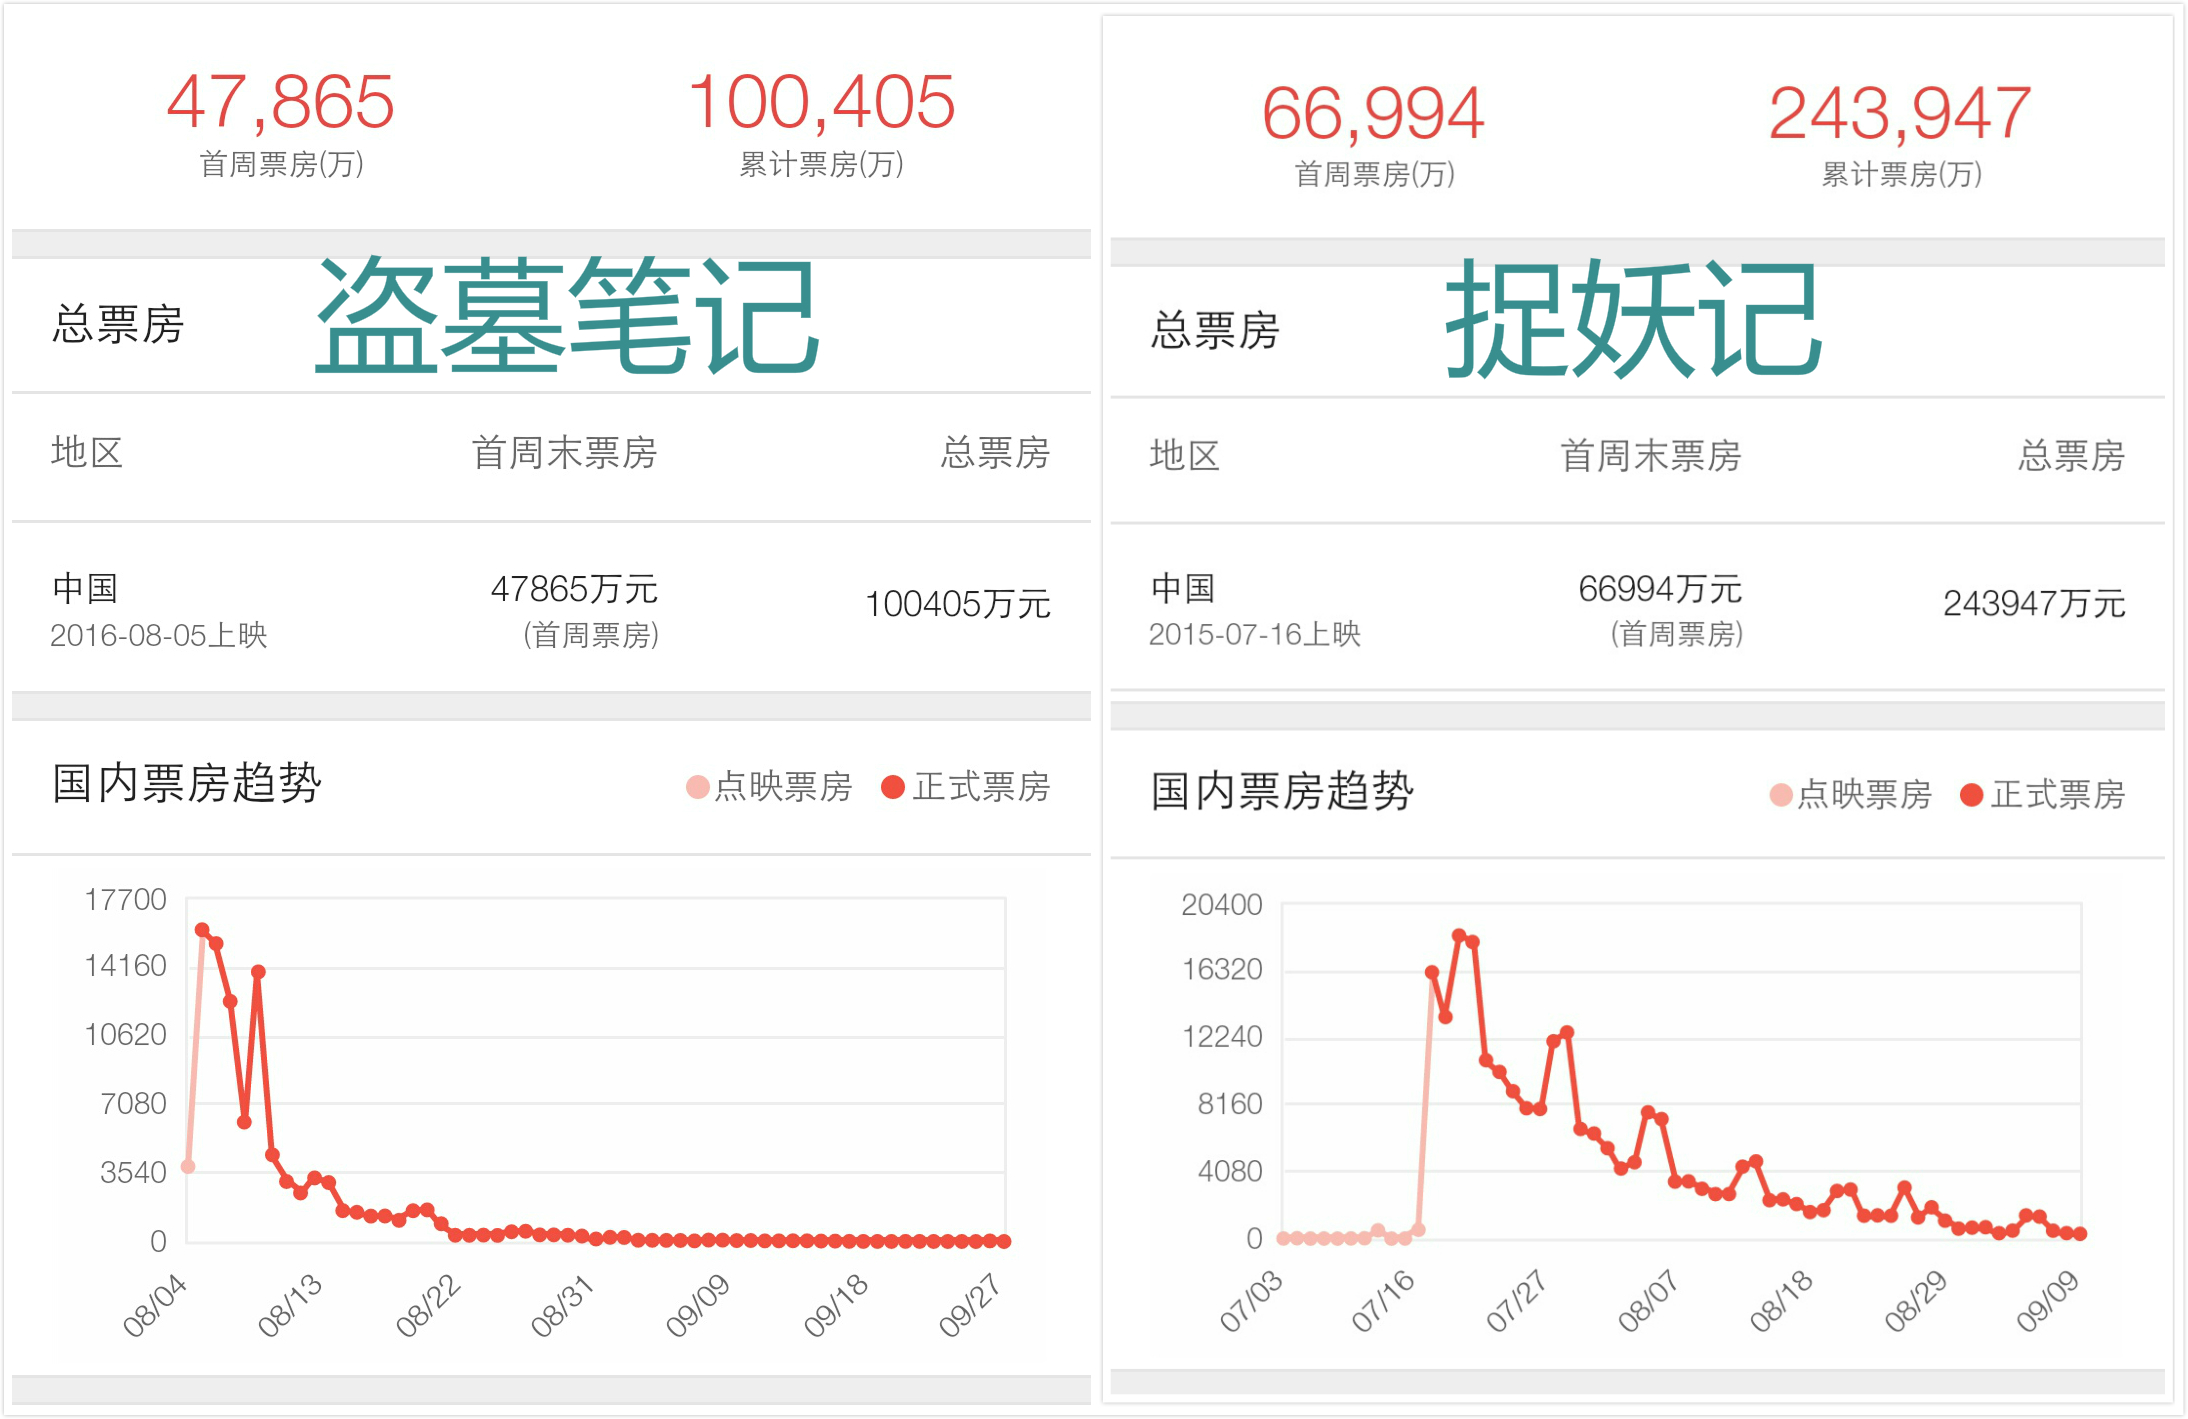Click 中国 region label in 捉妖记 row

click(1183, 589)
